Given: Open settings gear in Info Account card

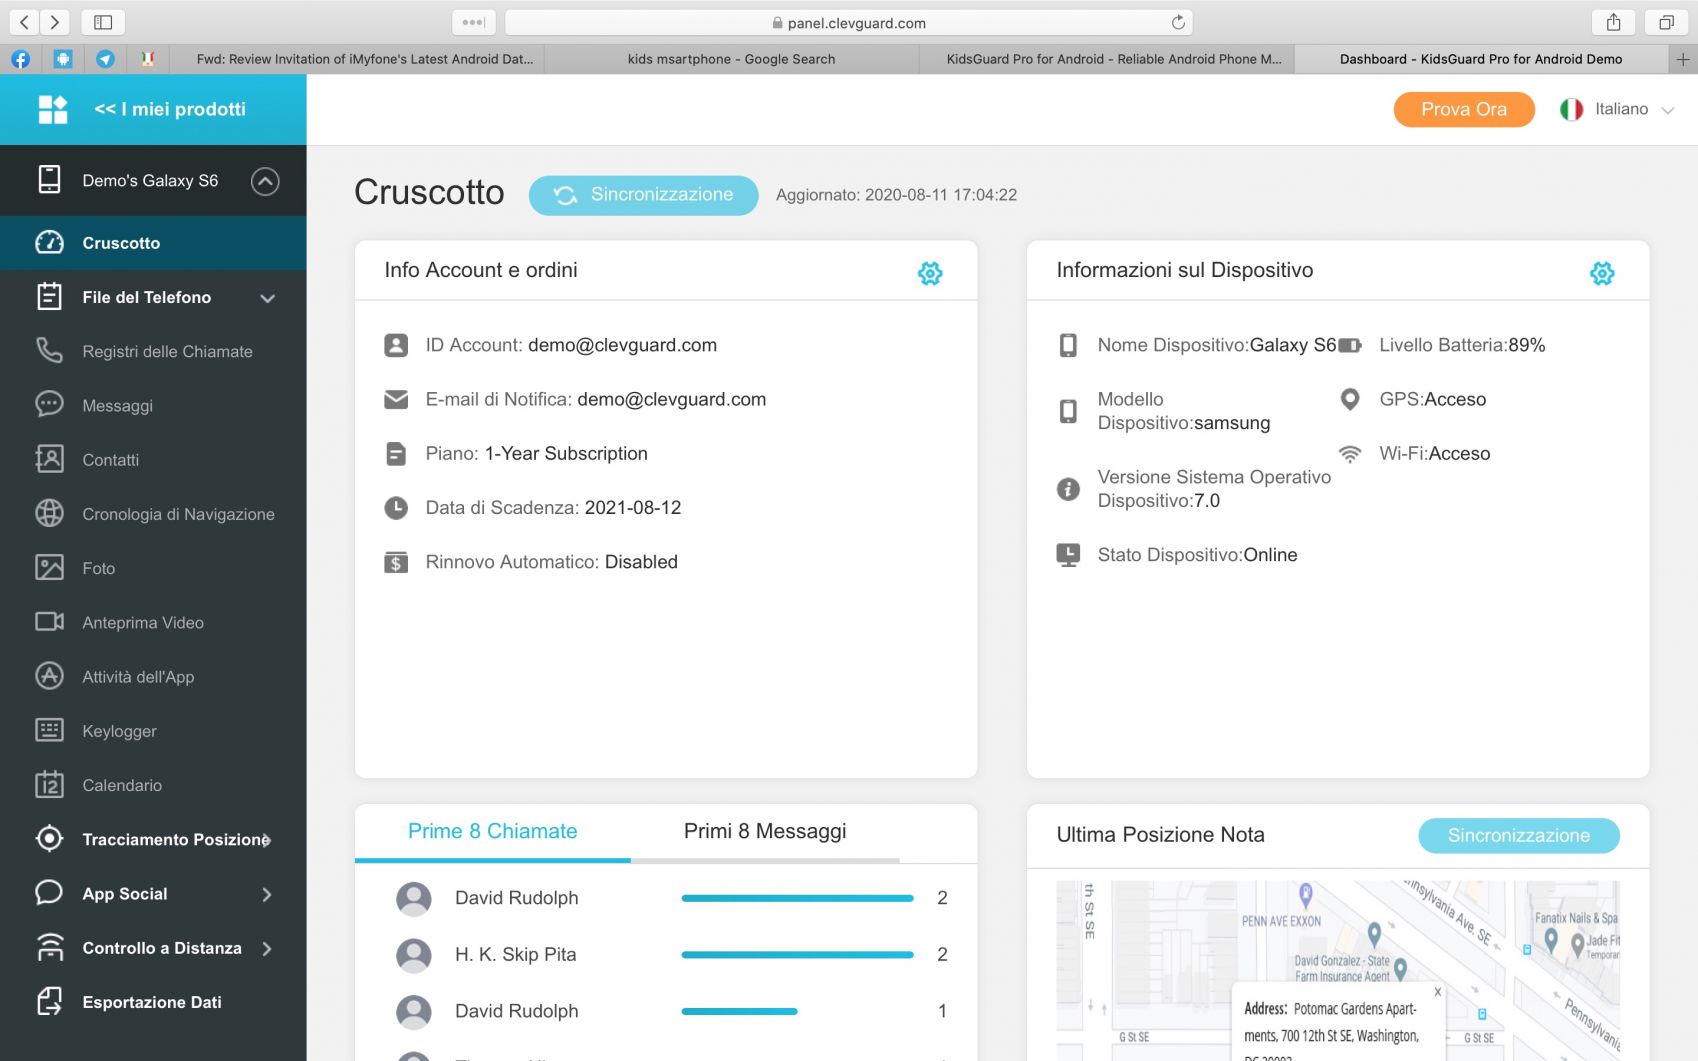Looking at the screenshot, I should pyautogui.click(x=929, y=273).
